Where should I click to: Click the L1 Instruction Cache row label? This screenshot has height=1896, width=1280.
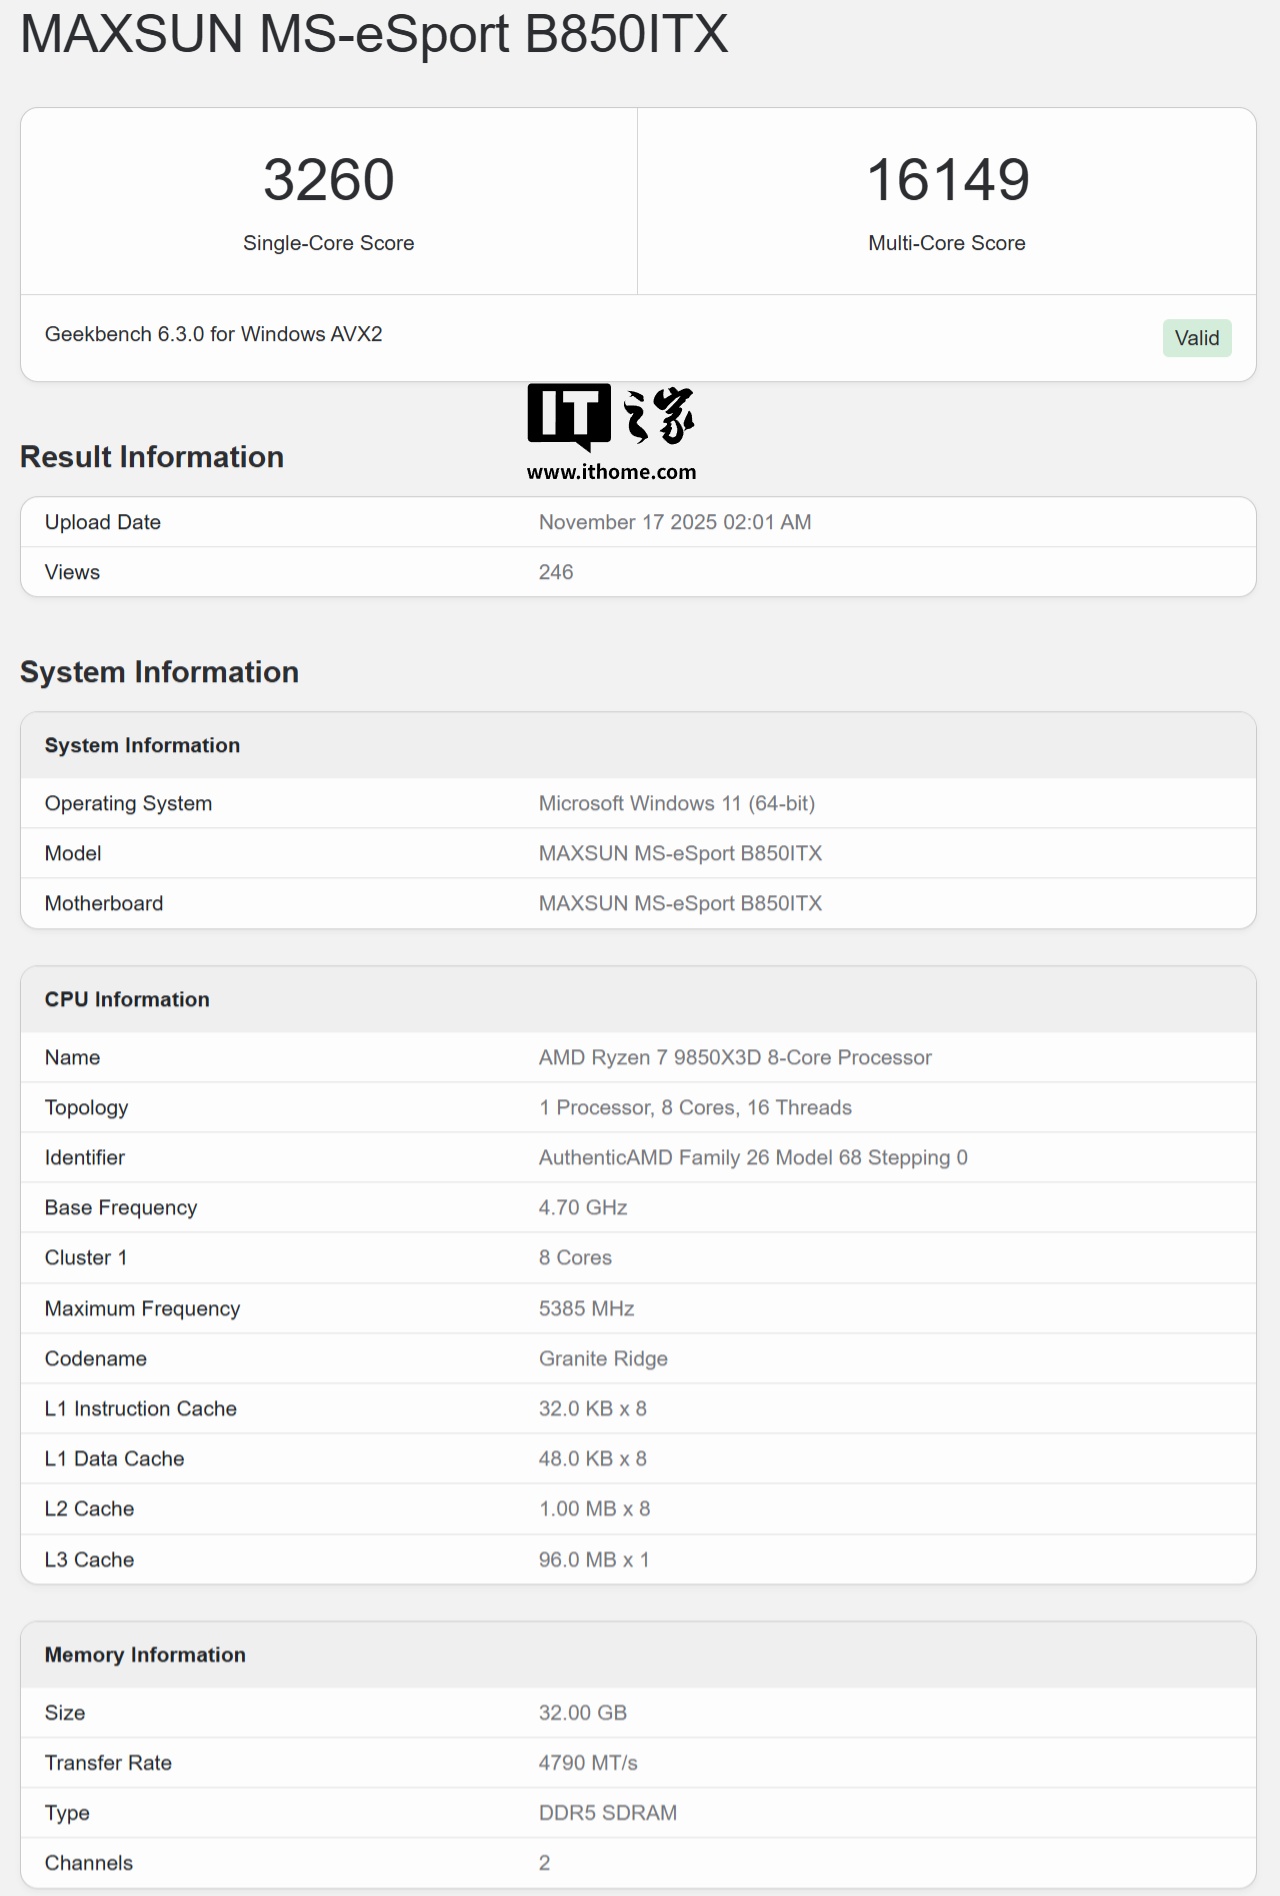[141, 1408]
